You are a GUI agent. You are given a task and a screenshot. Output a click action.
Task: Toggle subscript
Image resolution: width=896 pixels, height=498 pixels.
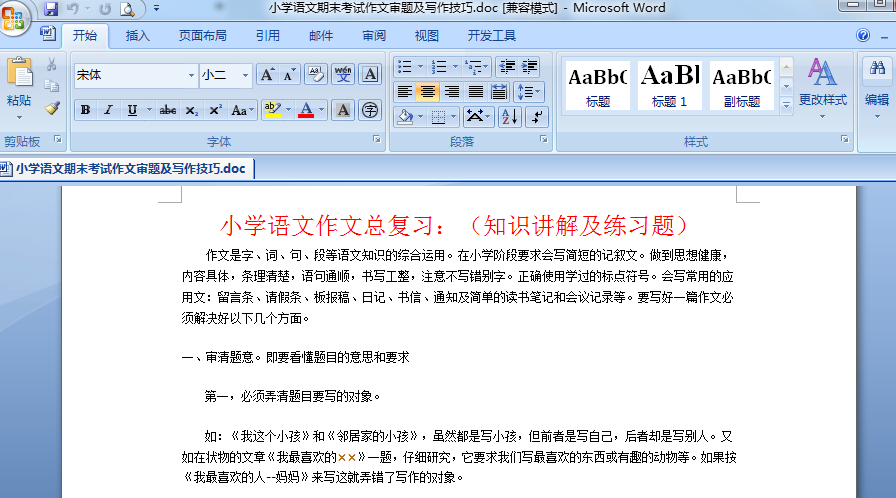tap(192, 110)
